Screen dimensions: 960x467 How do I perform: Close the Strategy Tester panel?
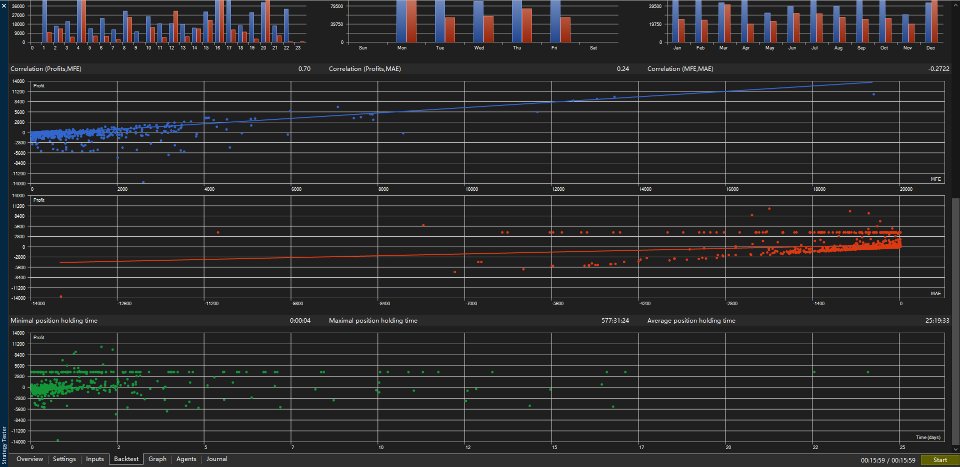[x=3, y=5]
